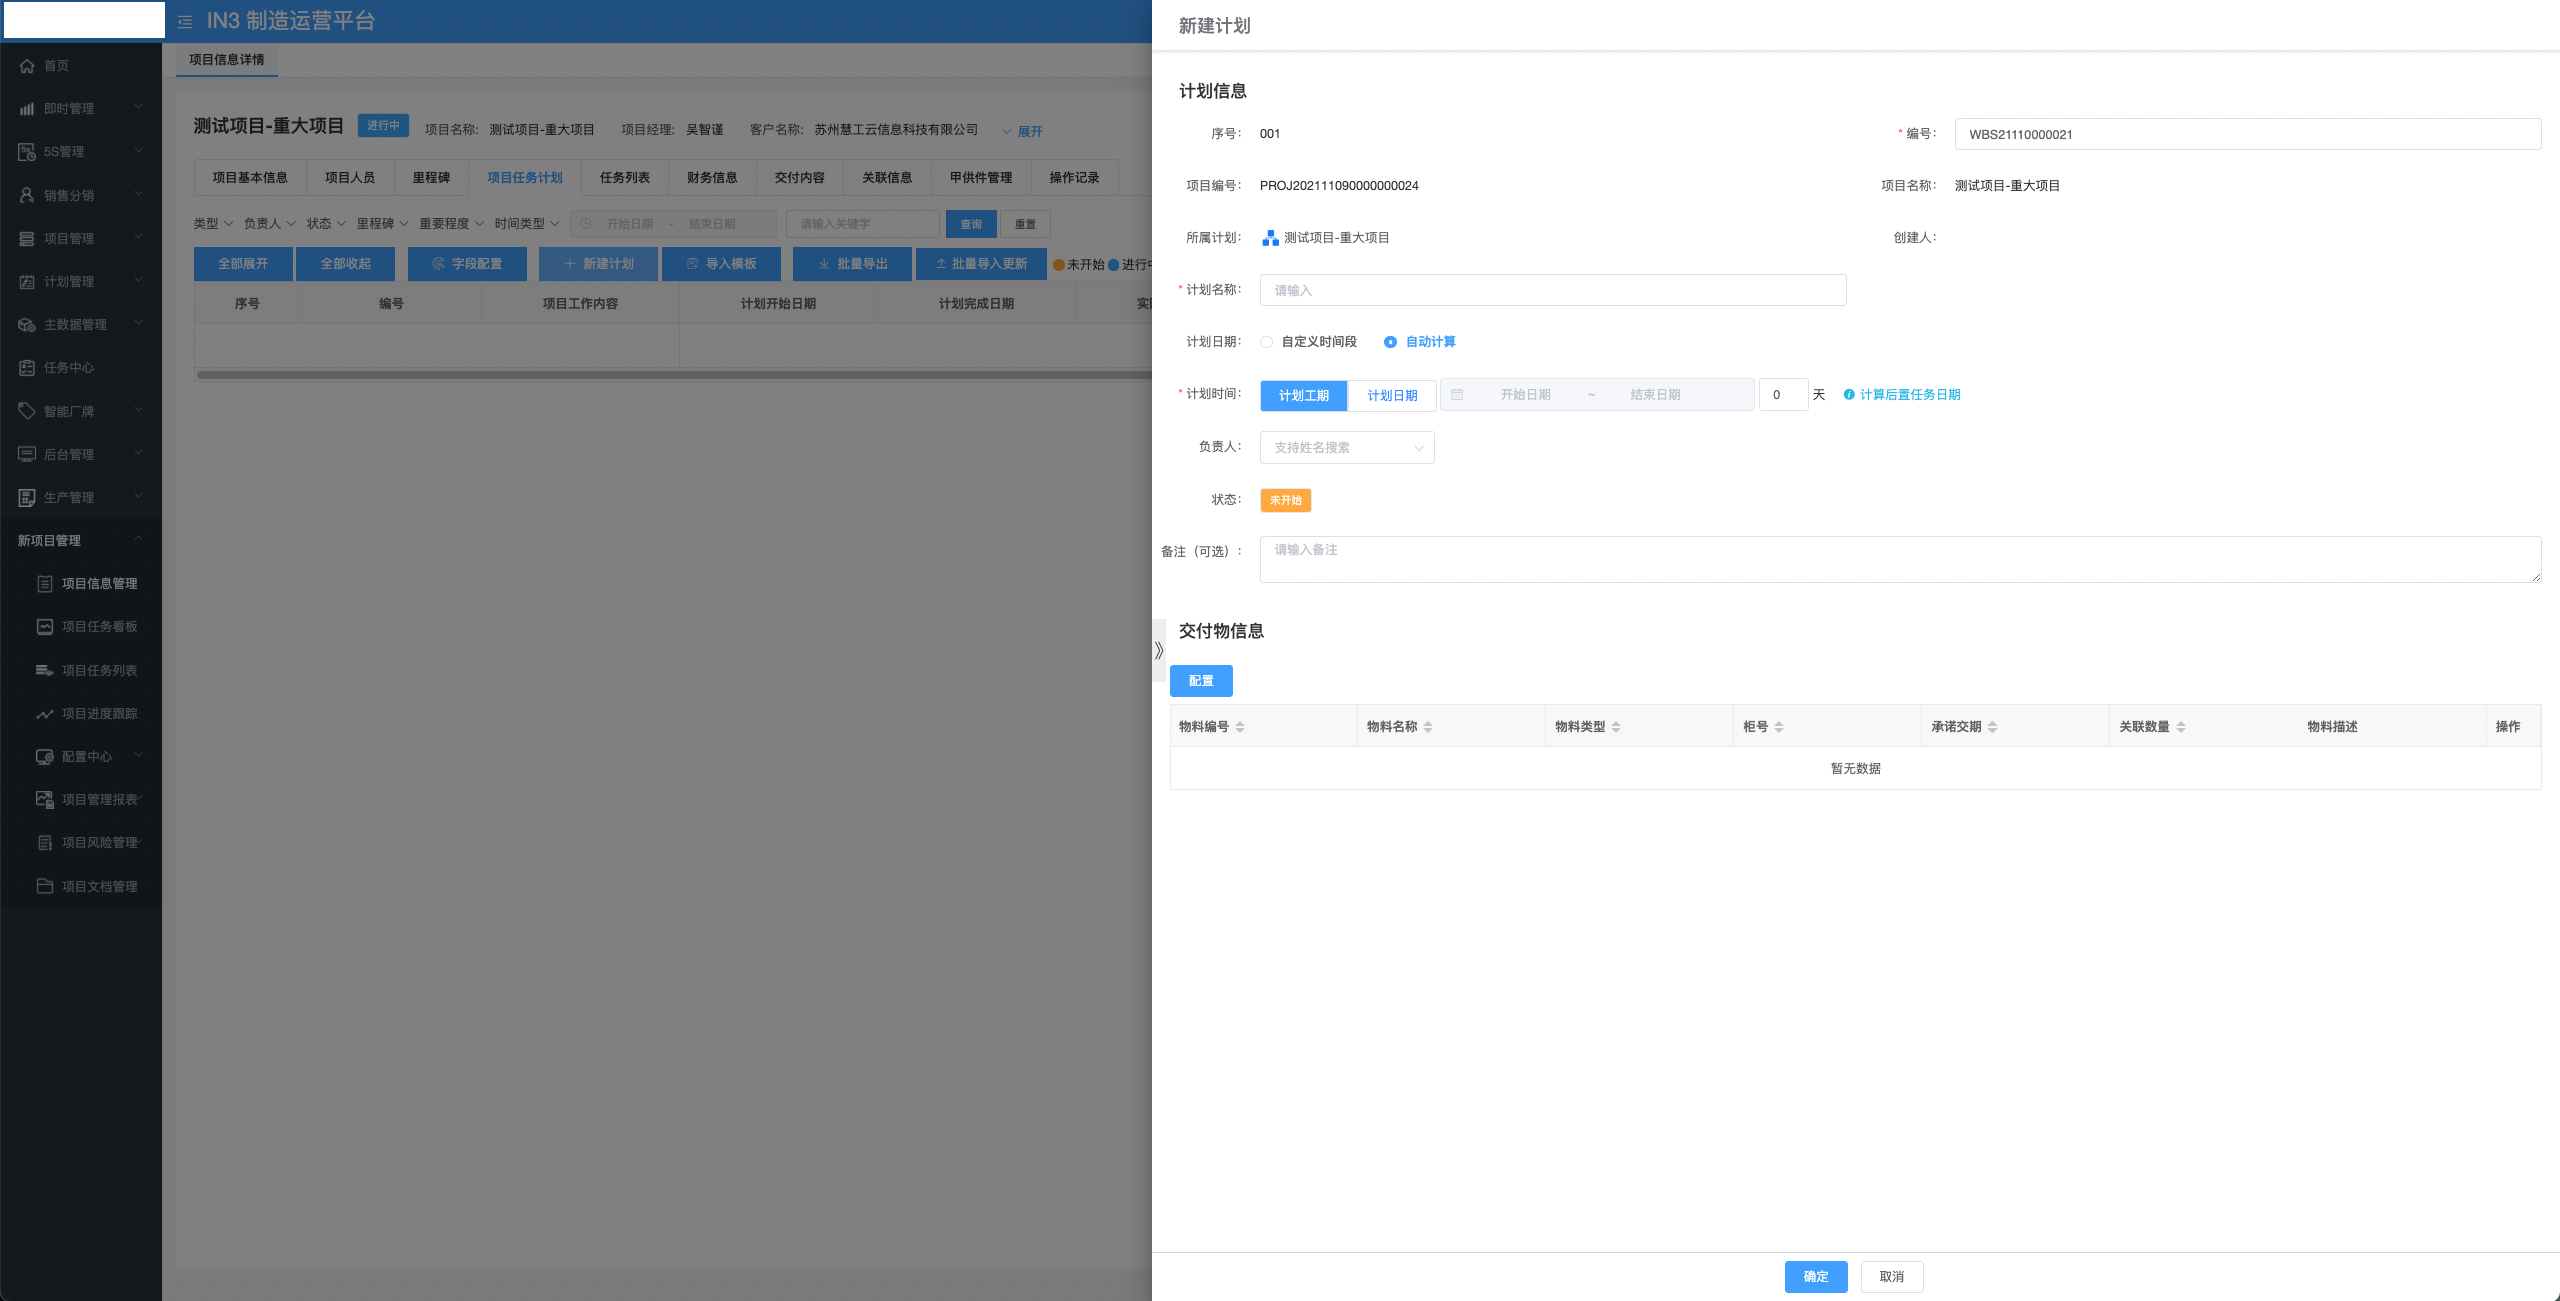Click the calendar icon in the date range field
Screen dimensions: 2560x1301
coord(1457,395)
